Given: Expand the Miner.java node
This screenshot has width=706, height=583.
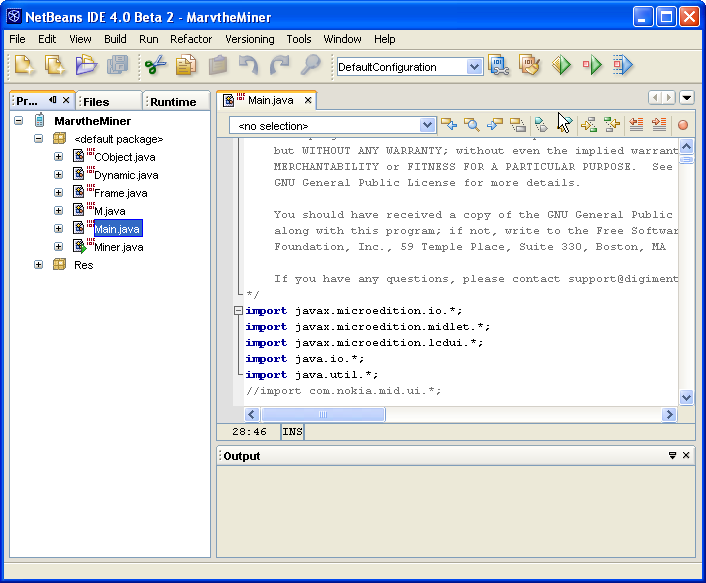Looking at the screenshot, I should 58,247.
